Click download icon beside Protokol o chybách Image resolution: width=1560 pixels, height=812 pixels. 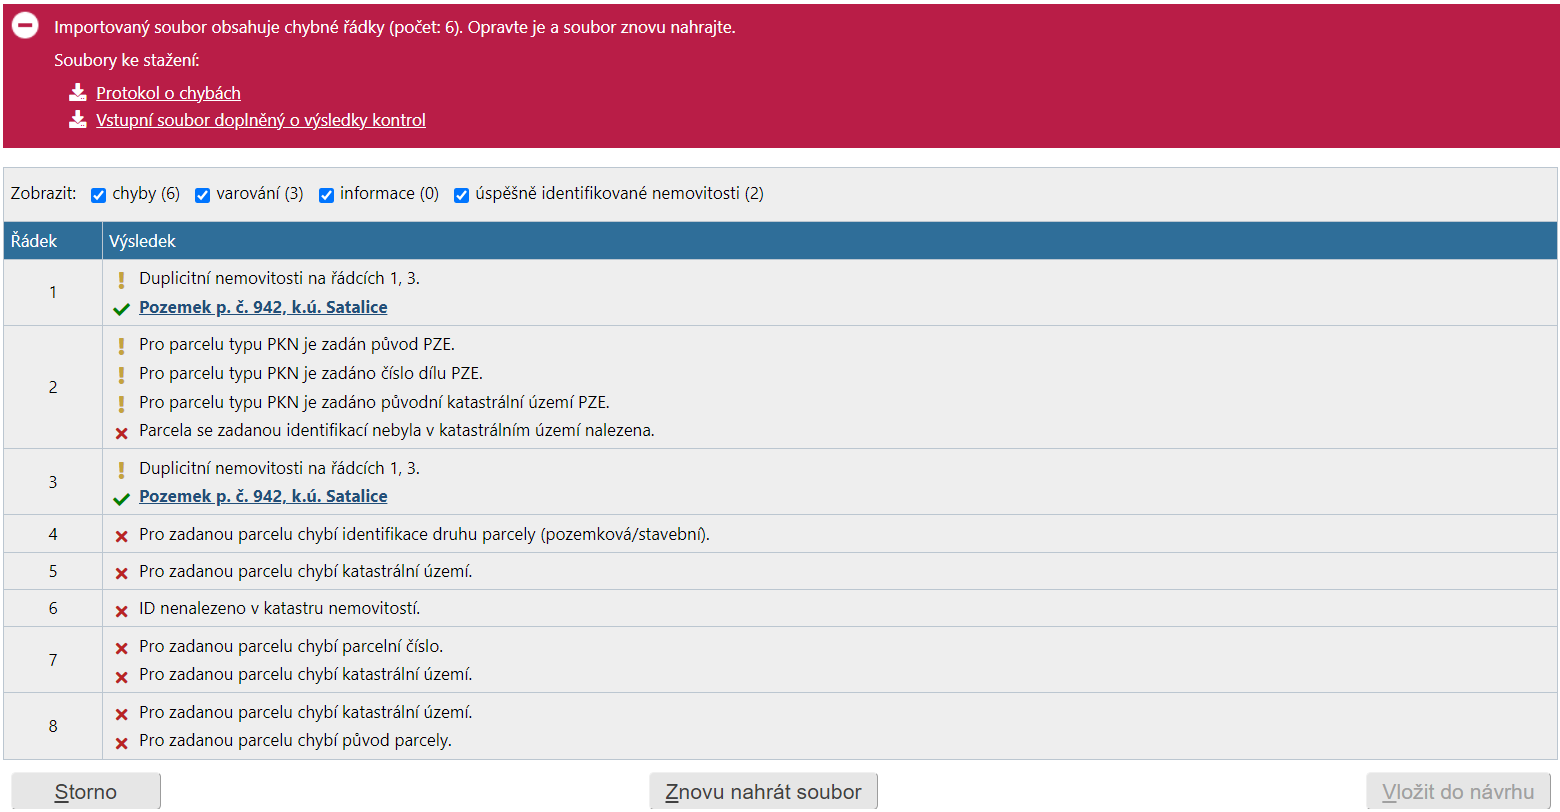coord(78,93)
